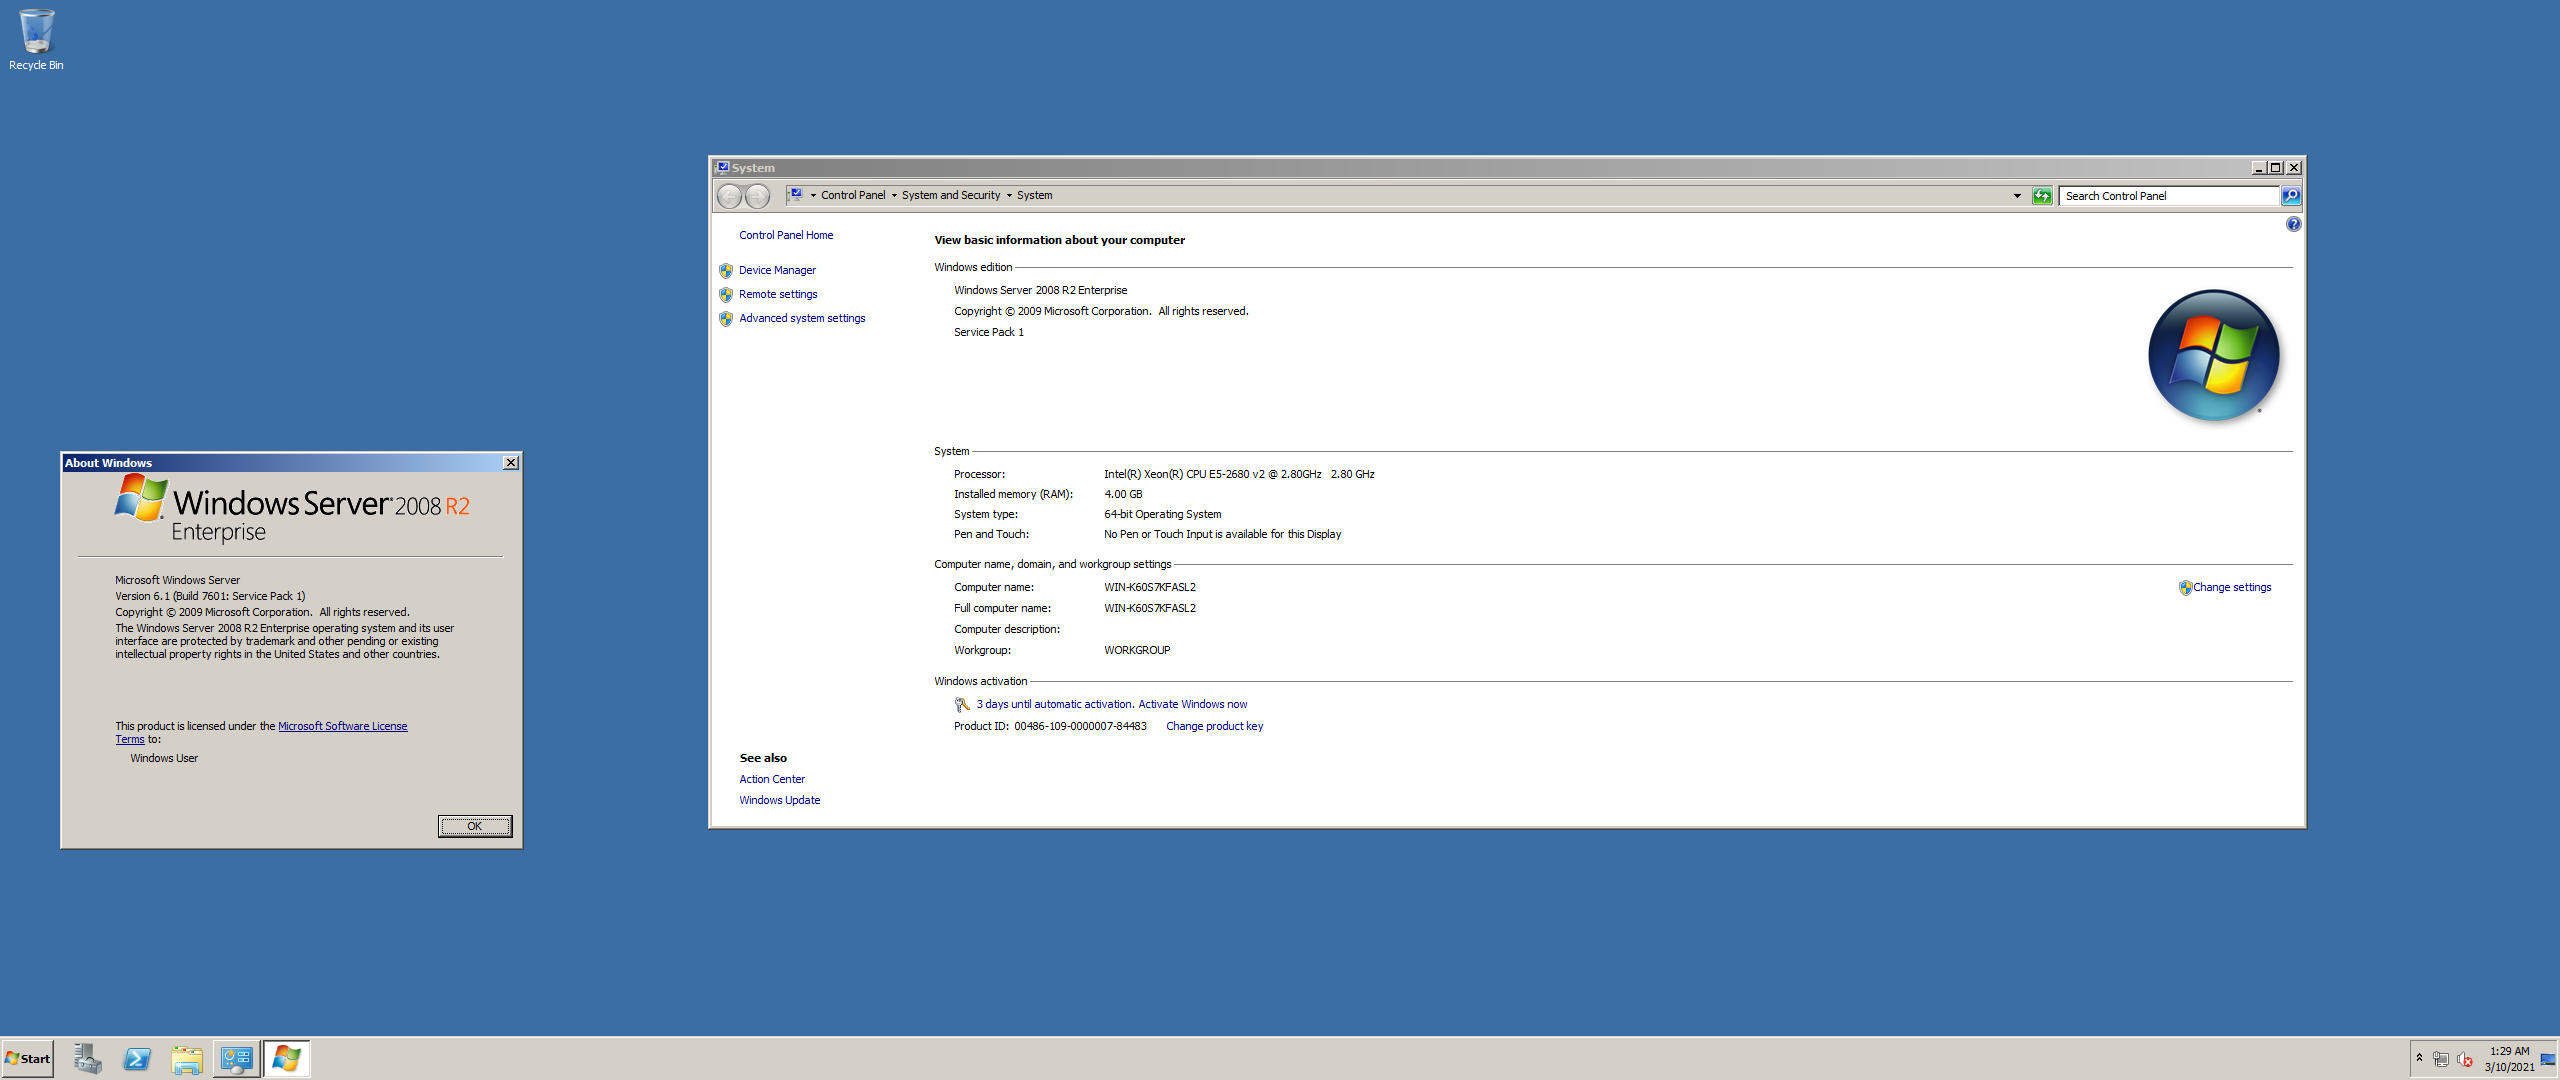Screen dimensions: 2560x1080
Task: Click Windows Server 2008 R2 Enterprise edition text
Action: pos(1040,291)
